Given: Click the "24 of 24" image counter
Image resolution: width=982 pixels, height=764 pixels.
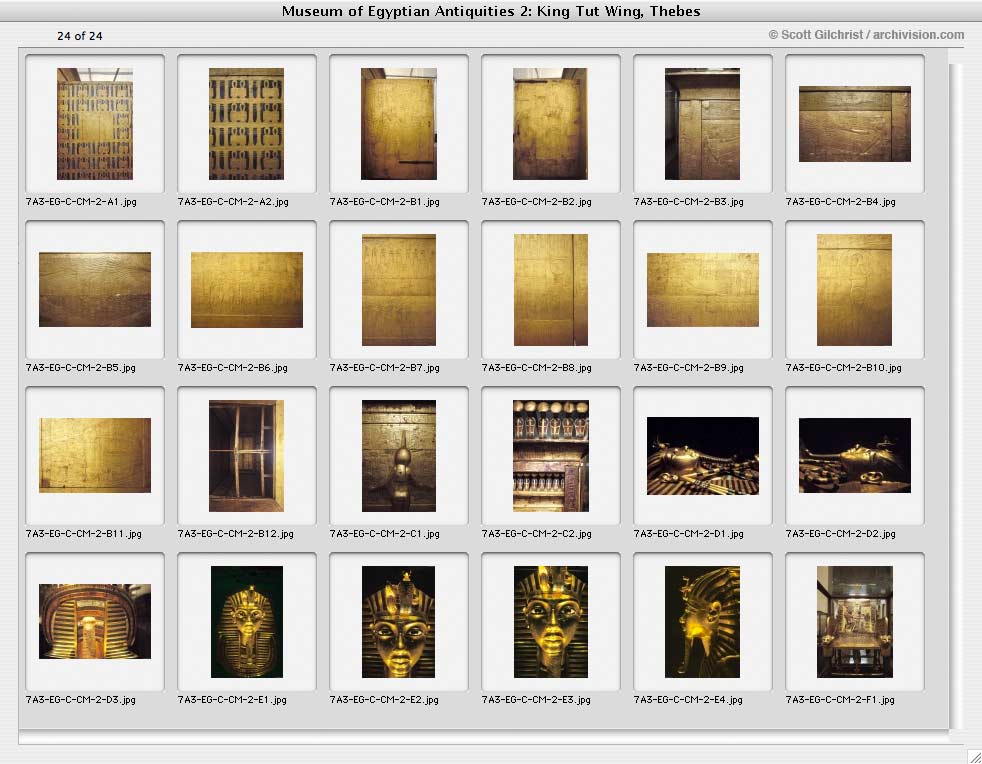Looking at the screenshot, I should coord(80,36).
